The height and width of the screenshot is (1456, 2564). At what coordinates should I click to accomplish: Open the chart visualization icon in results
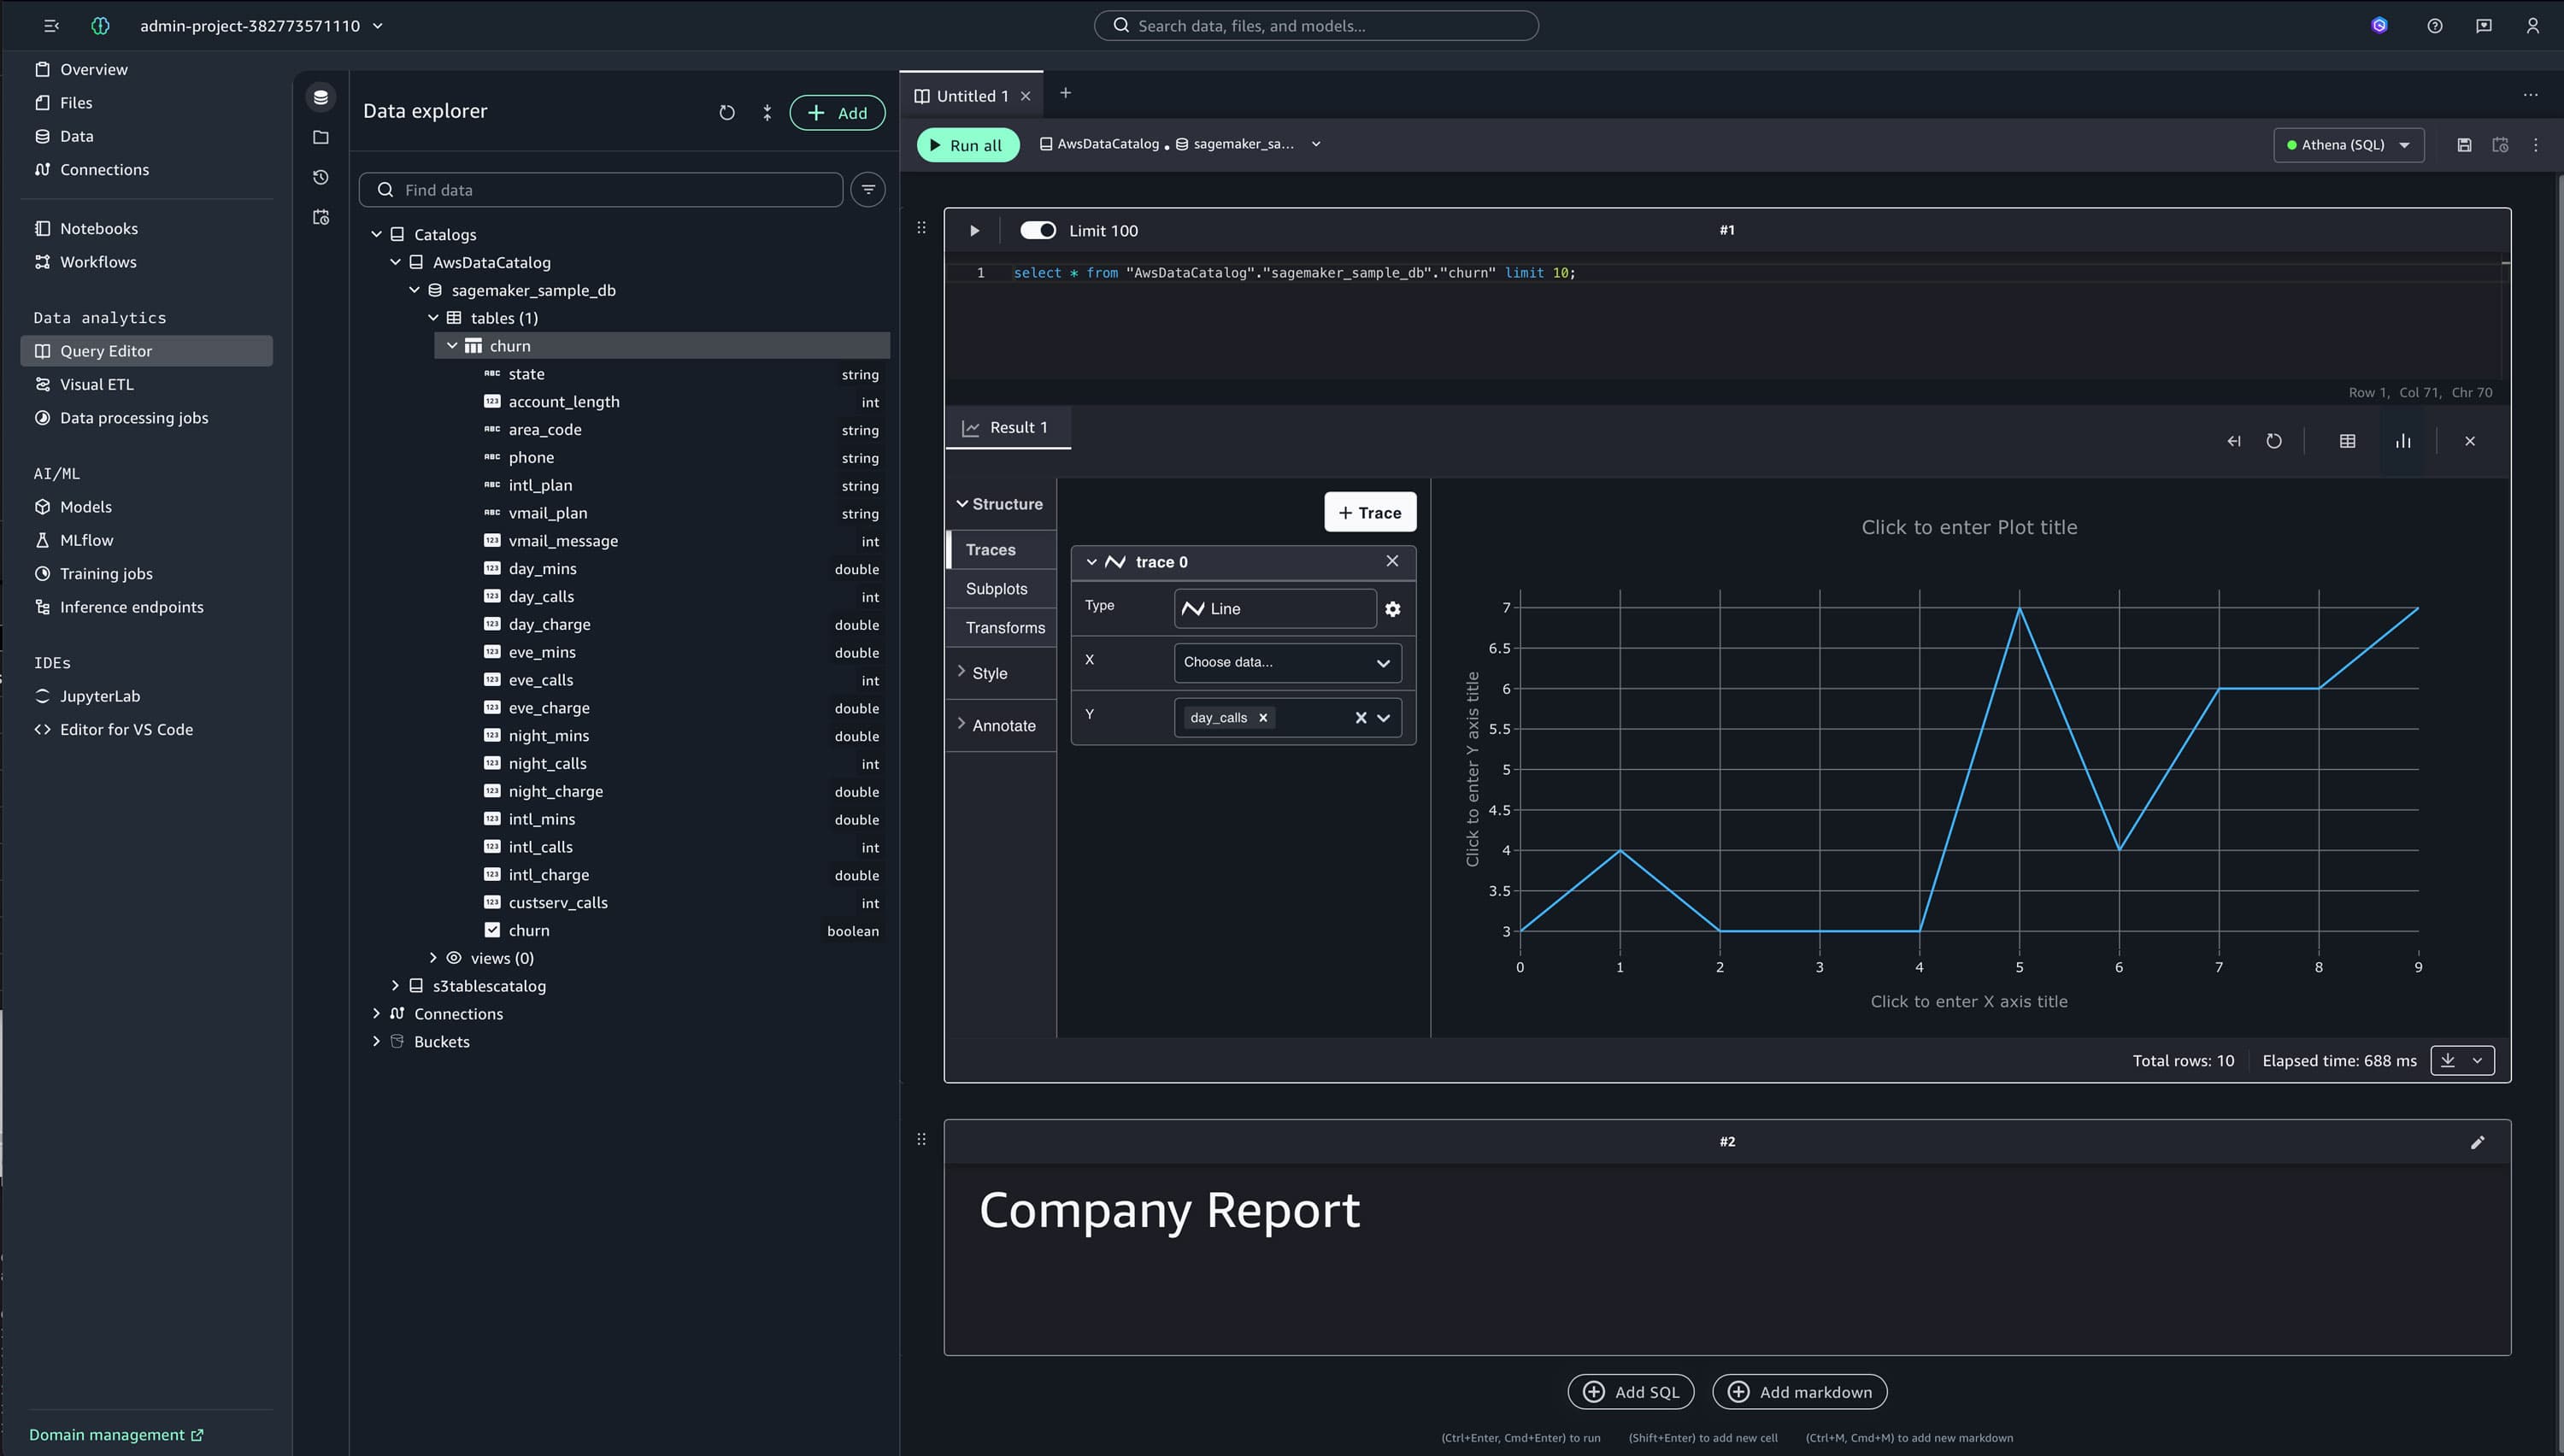click(x=2404, y=440)
